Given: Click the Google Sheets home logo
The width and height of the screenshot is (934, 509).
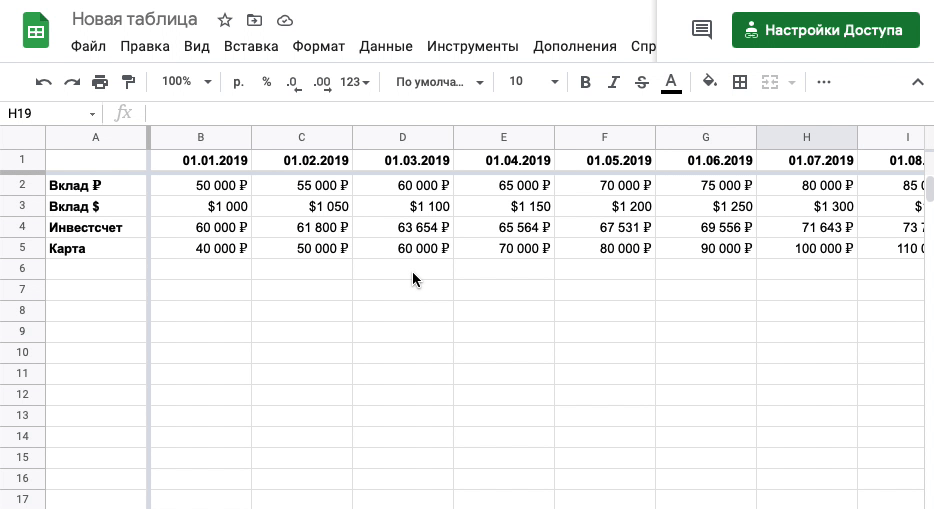Looking at the screenshot, I should point(36,31).
